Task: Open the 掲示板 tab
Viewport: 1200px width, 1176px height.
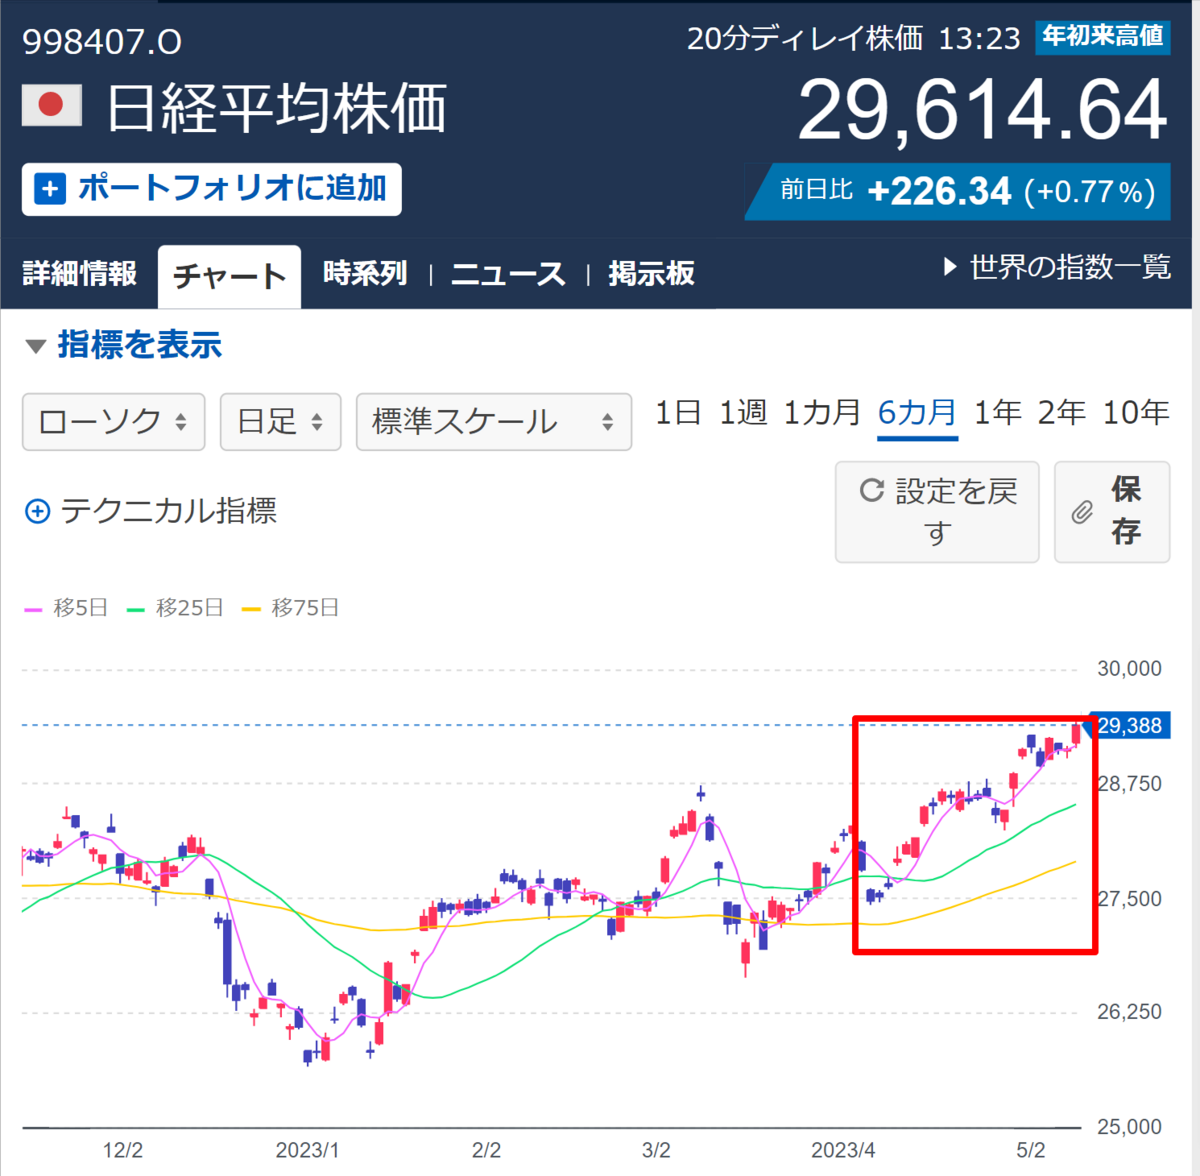Action: point(652,274)
